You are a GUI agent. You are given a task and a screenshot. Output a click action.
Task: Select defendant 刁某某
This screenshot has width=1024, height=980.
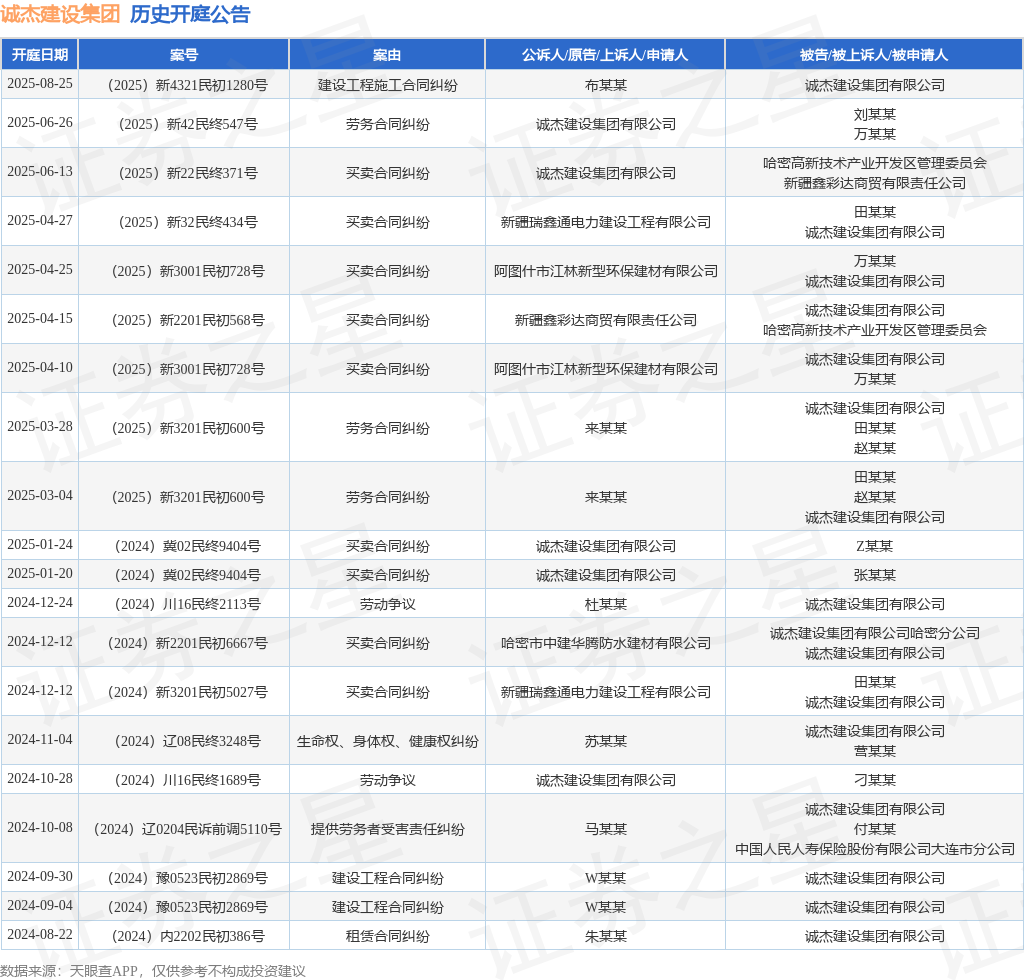[874, 780]
